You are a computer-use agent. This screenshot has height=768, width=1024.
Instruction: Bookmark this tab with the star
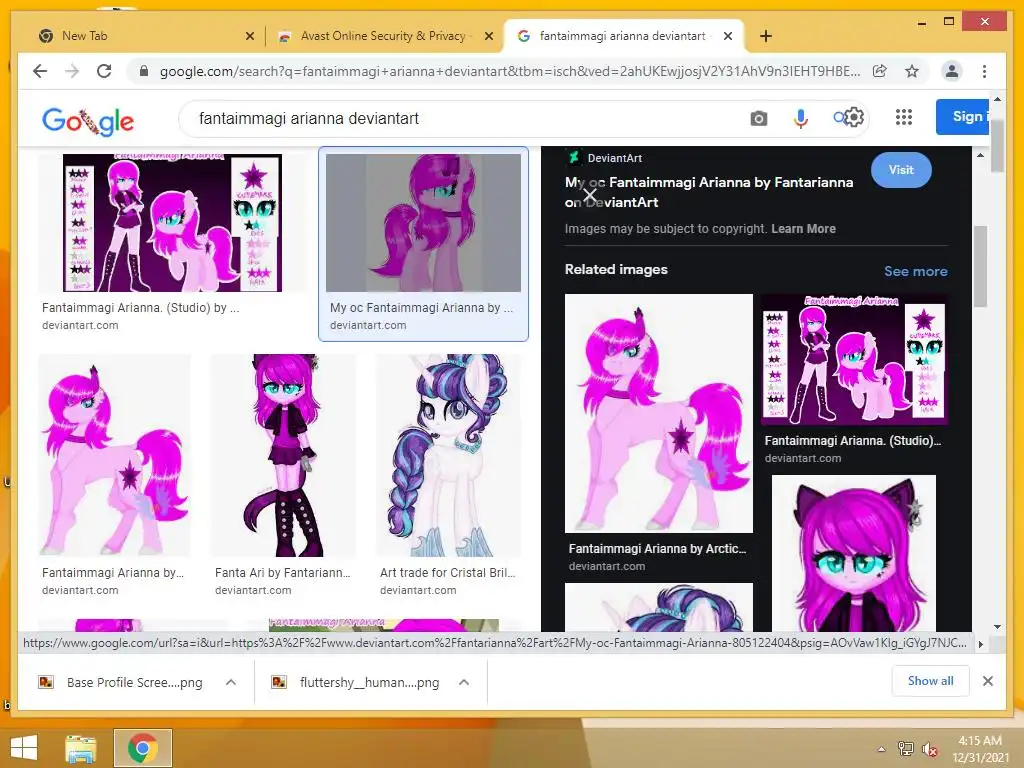point(912,71)
